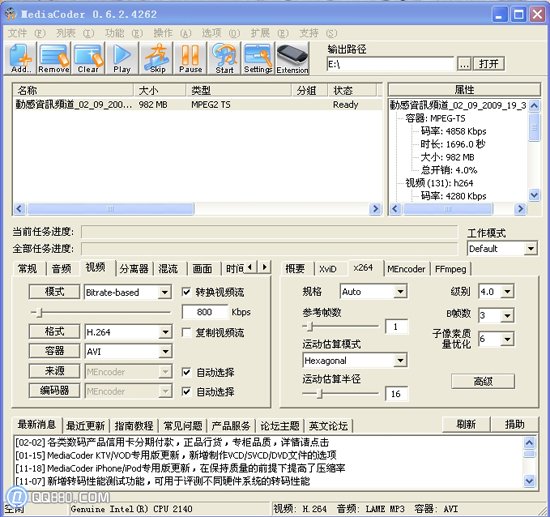Viewport: 550px width, 517px height.
Task: Open the Extension device icon
Action: (292, 58)
